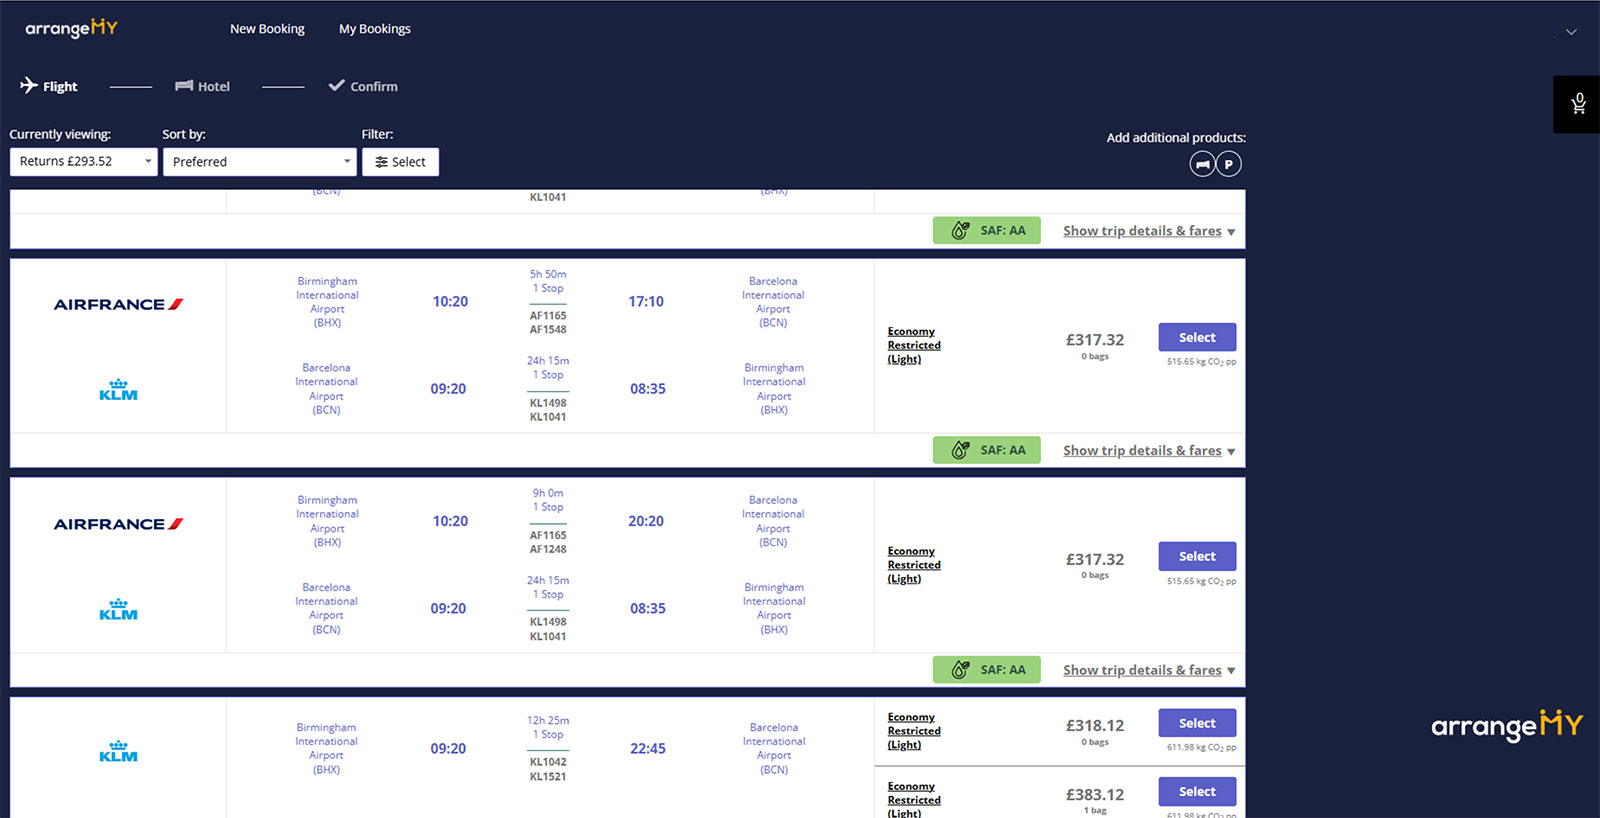Viewport: 1600px width, 818px height.
Task: Open Economy Restricted (Light) link beside £383.12
Action: coord(914,800)
